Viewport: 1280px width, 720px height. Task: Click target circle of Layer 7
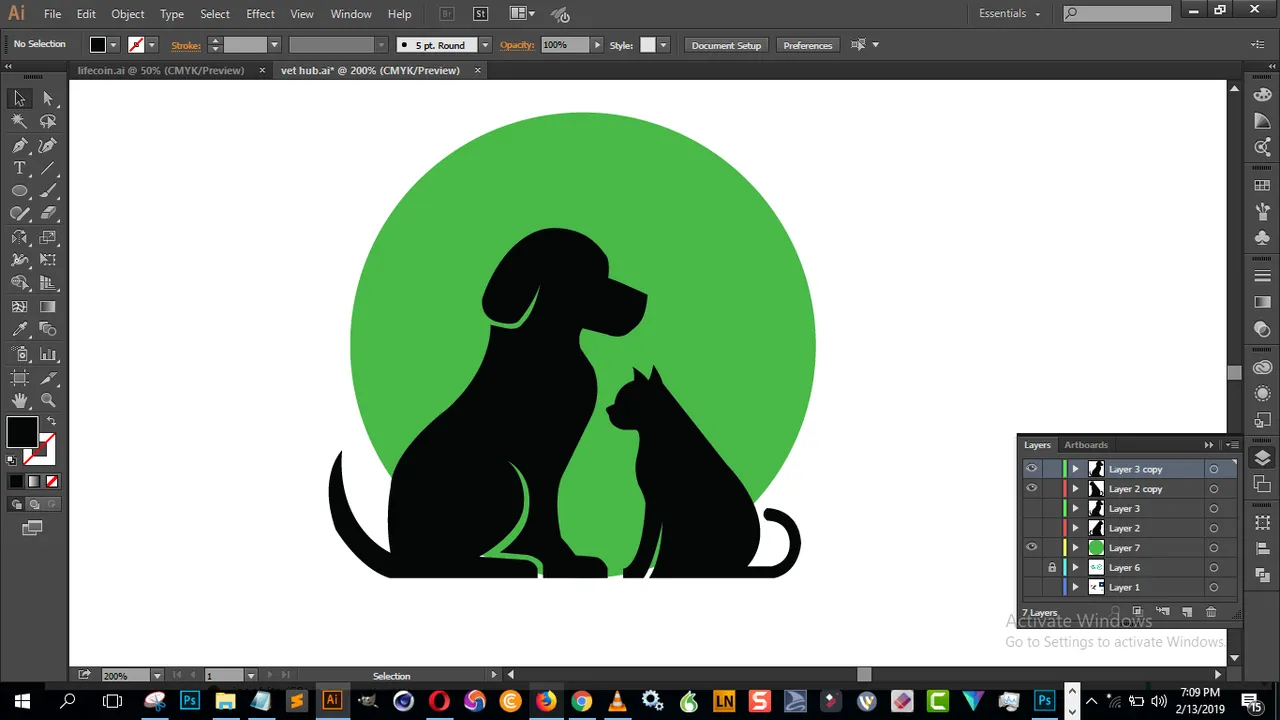[1214, 548]
